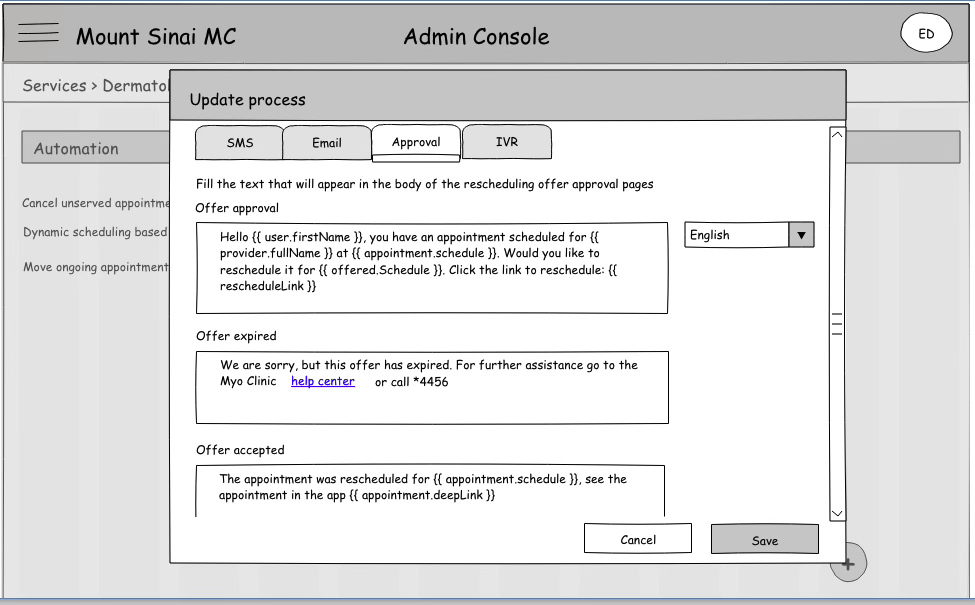The width and height of the screenshot is (975, 605).
Task: Click the Update process dialog title
Action: click(247, 99)
